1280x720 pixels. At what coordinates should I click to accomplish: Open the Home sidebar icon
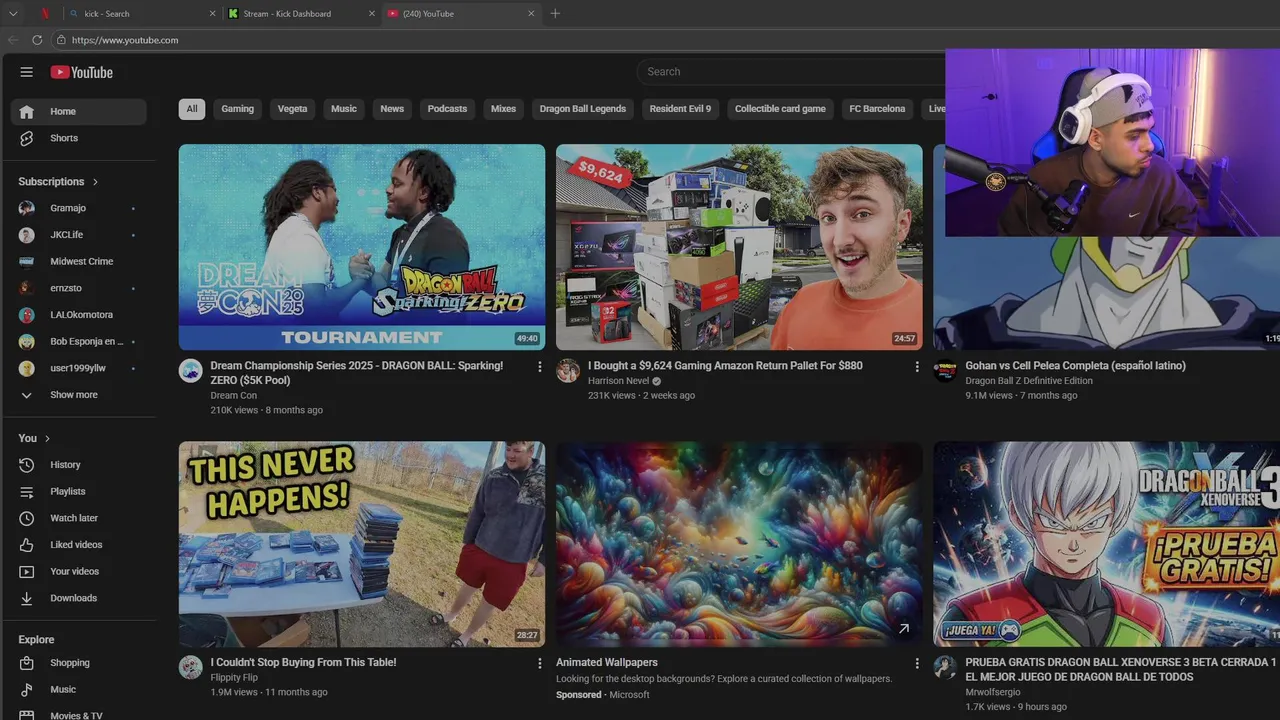click(x=27, y=111)
